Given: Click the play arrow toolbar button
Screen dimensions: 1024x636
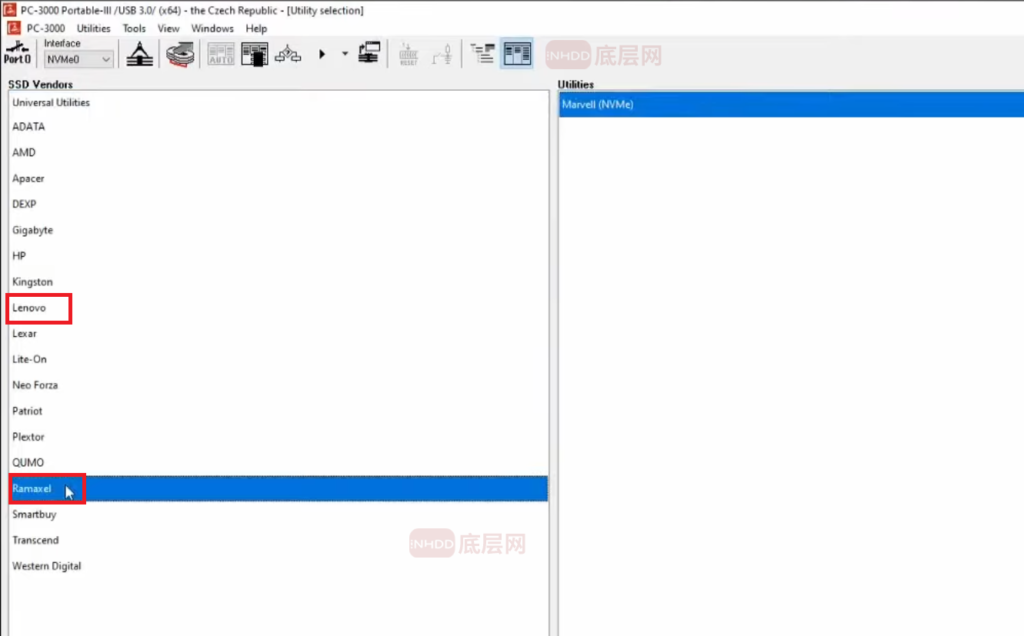Looking at the screenshot, I should click(322, 54).
